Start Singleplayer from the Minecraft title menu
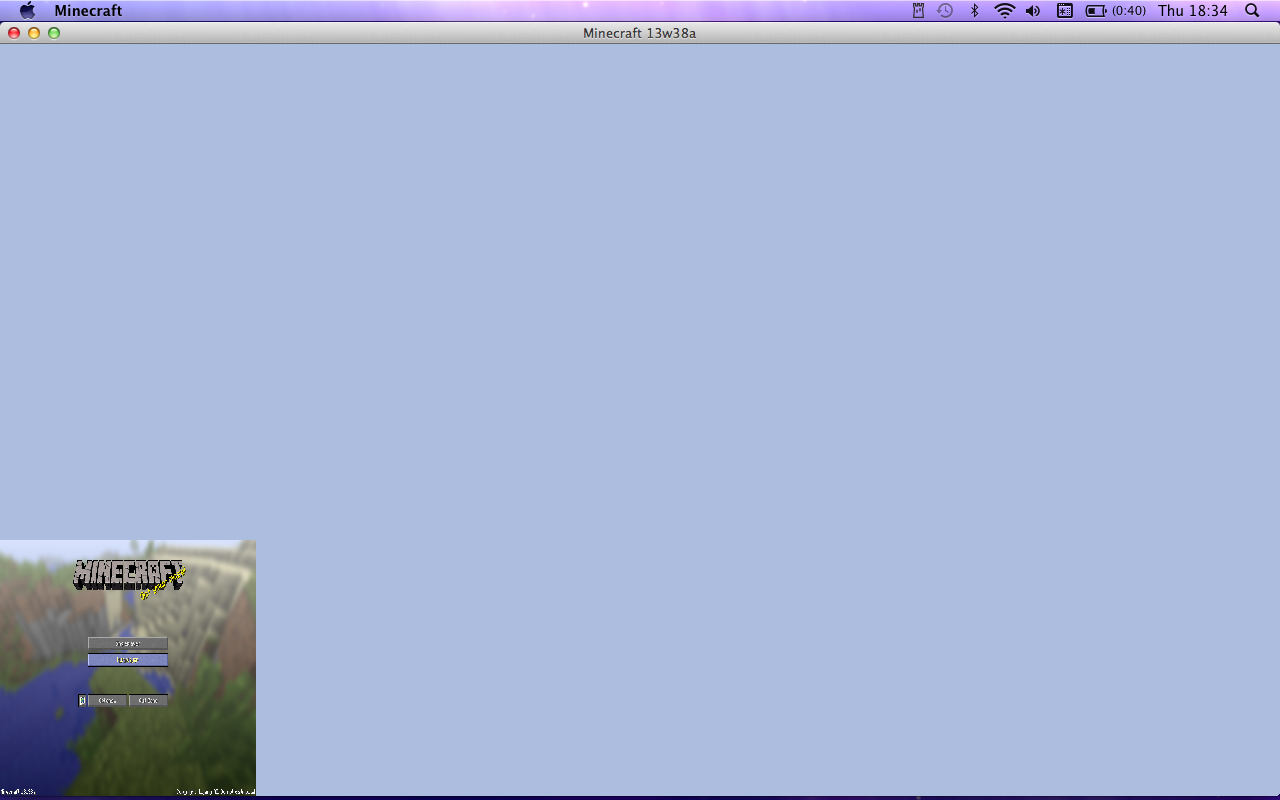This screenshot has height=800, width=1280. point(127,644)
